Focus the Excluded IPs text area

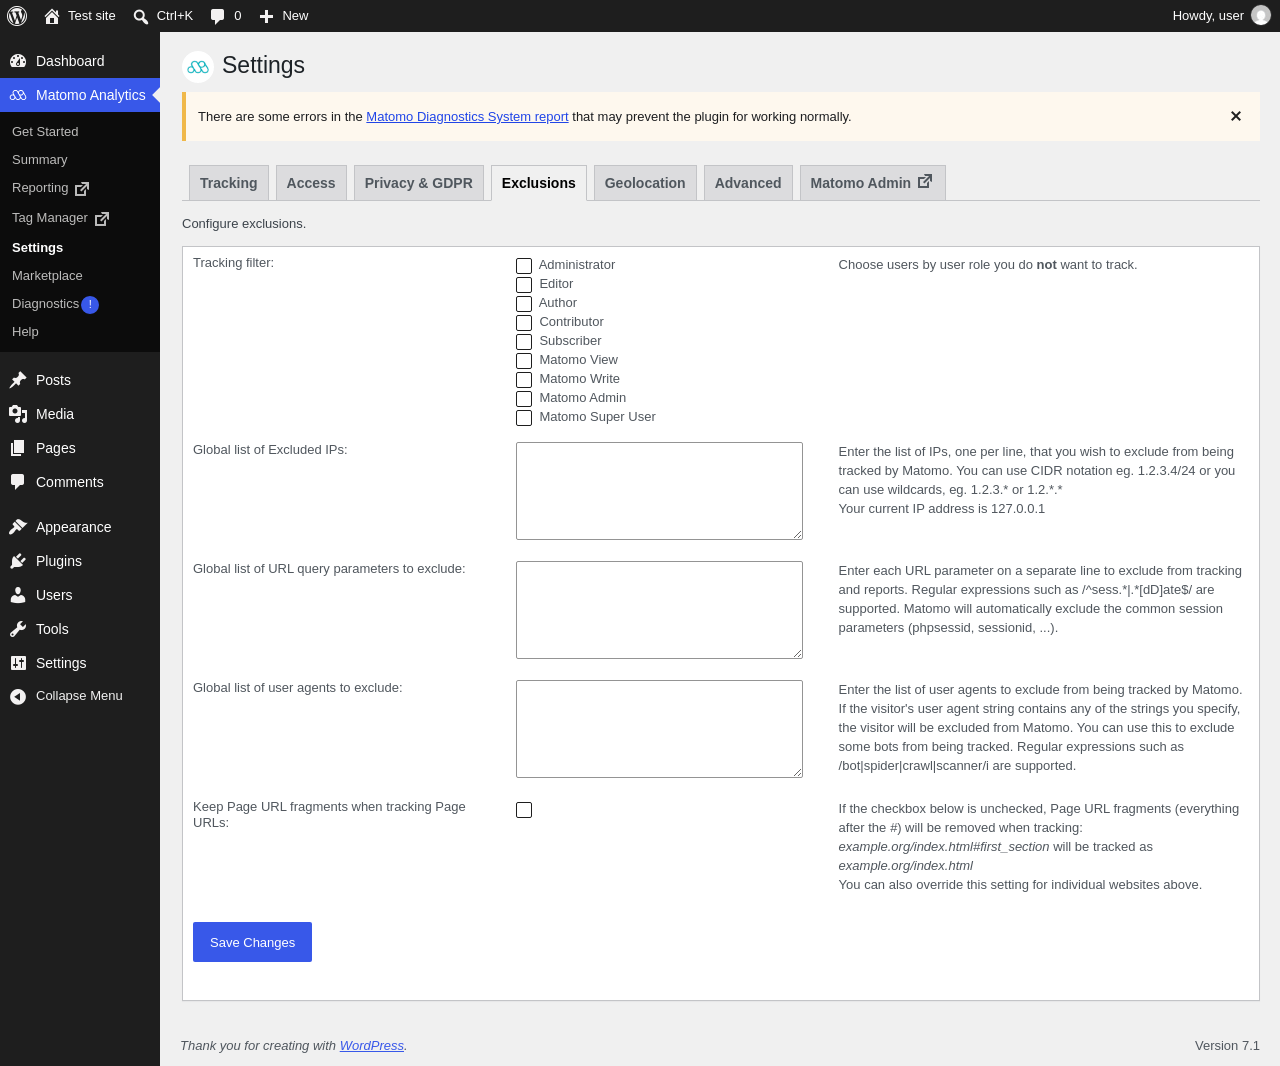659,491
